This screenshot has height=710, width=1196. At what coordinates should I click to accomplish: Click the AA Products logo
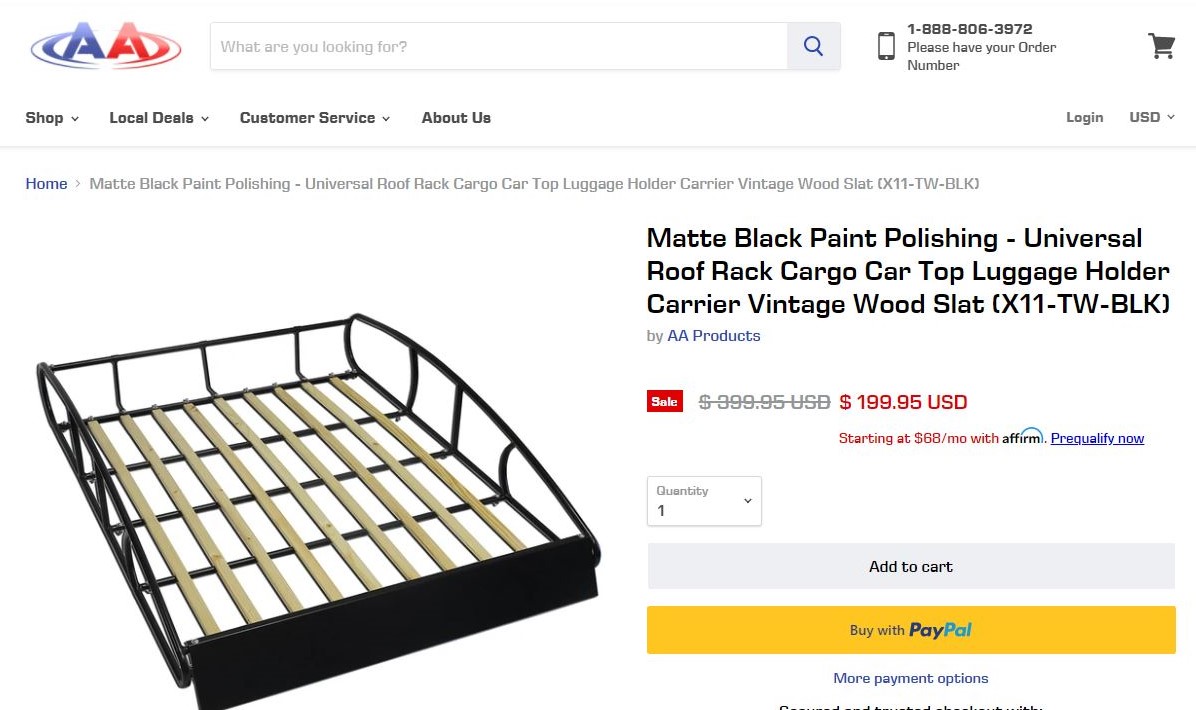106,46
